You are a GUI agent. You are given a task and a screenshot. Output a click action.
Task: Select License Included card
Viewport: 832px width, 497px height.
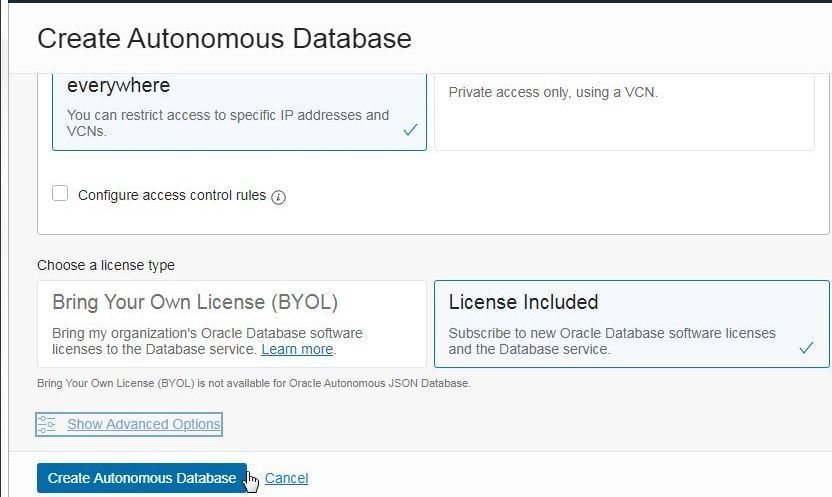pos(631,324)
